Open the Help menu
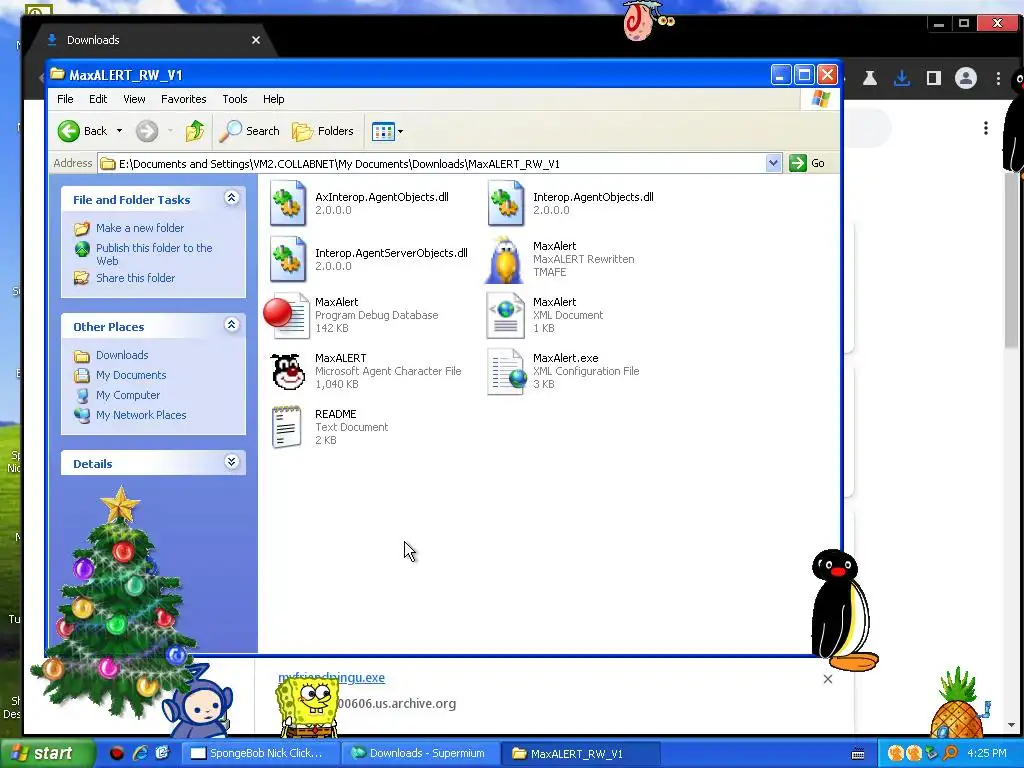 click(274, 99)
